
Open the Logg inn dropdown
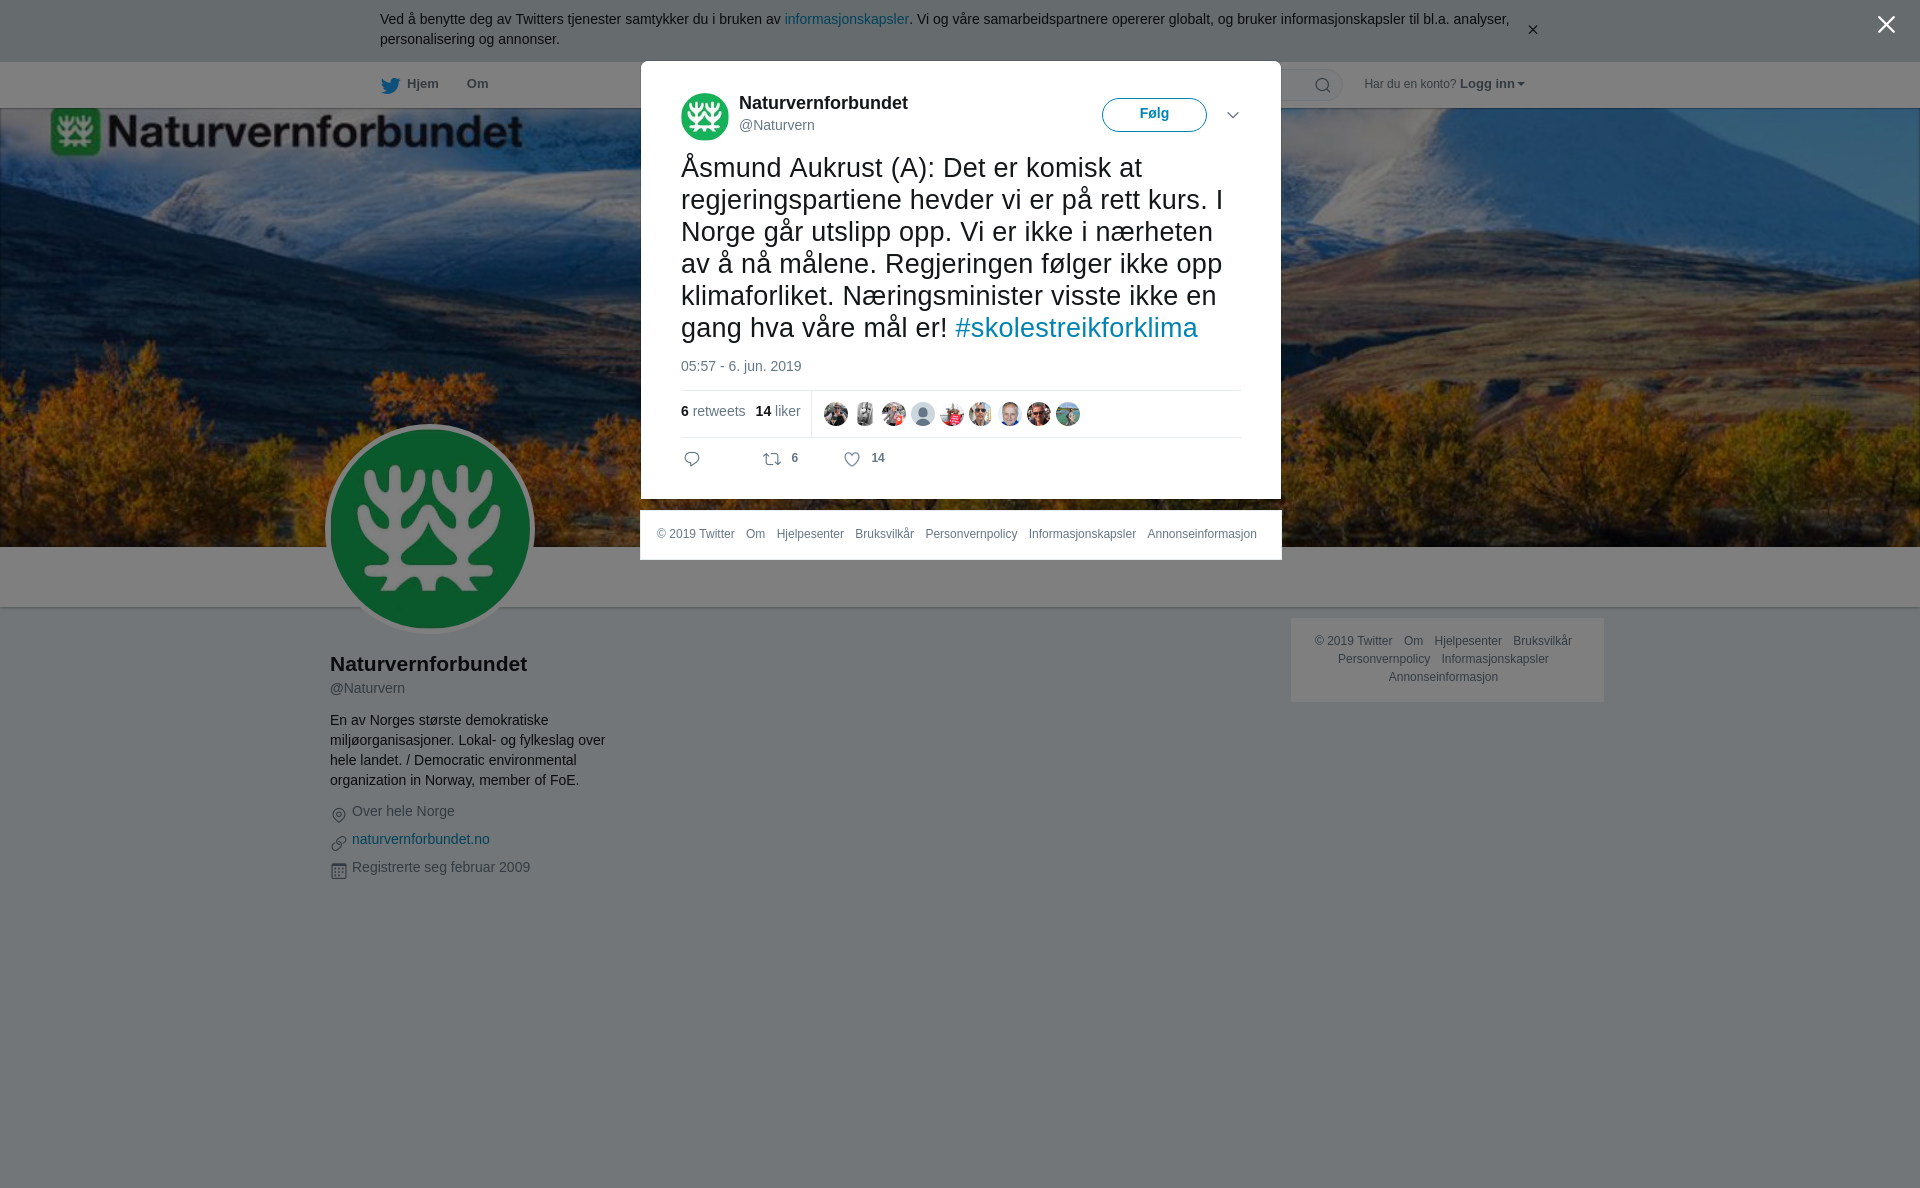click(1492, 84)
